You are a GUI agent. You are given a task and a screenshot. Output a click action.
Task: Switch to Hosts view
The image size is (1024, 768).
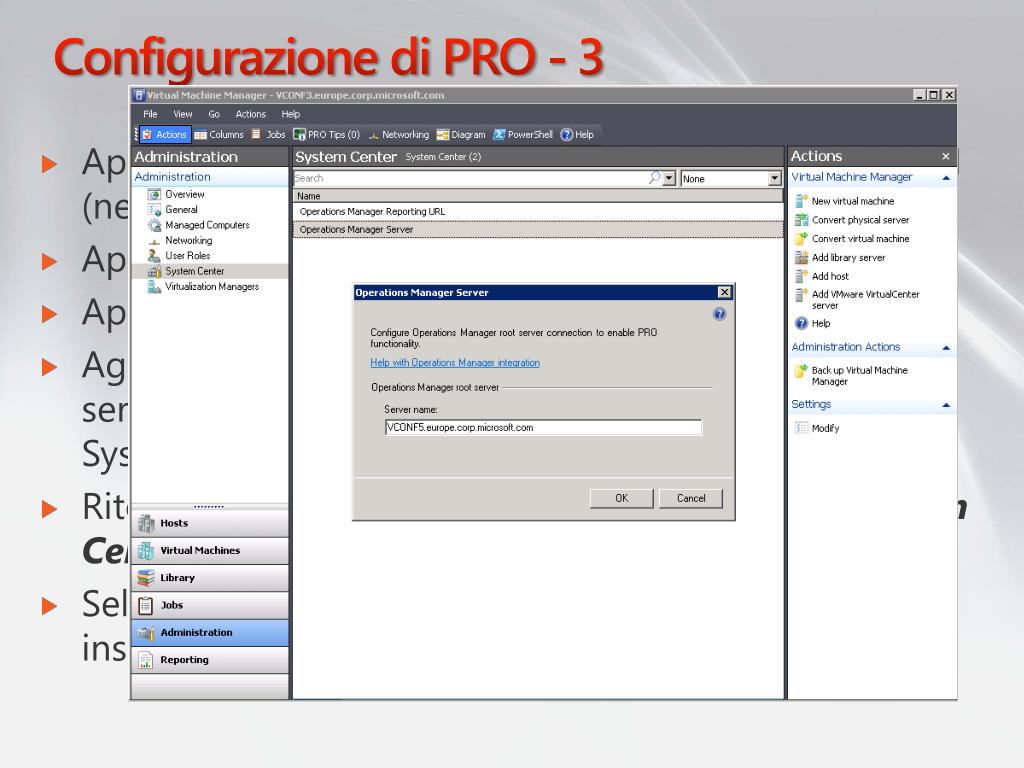[210, 523]
